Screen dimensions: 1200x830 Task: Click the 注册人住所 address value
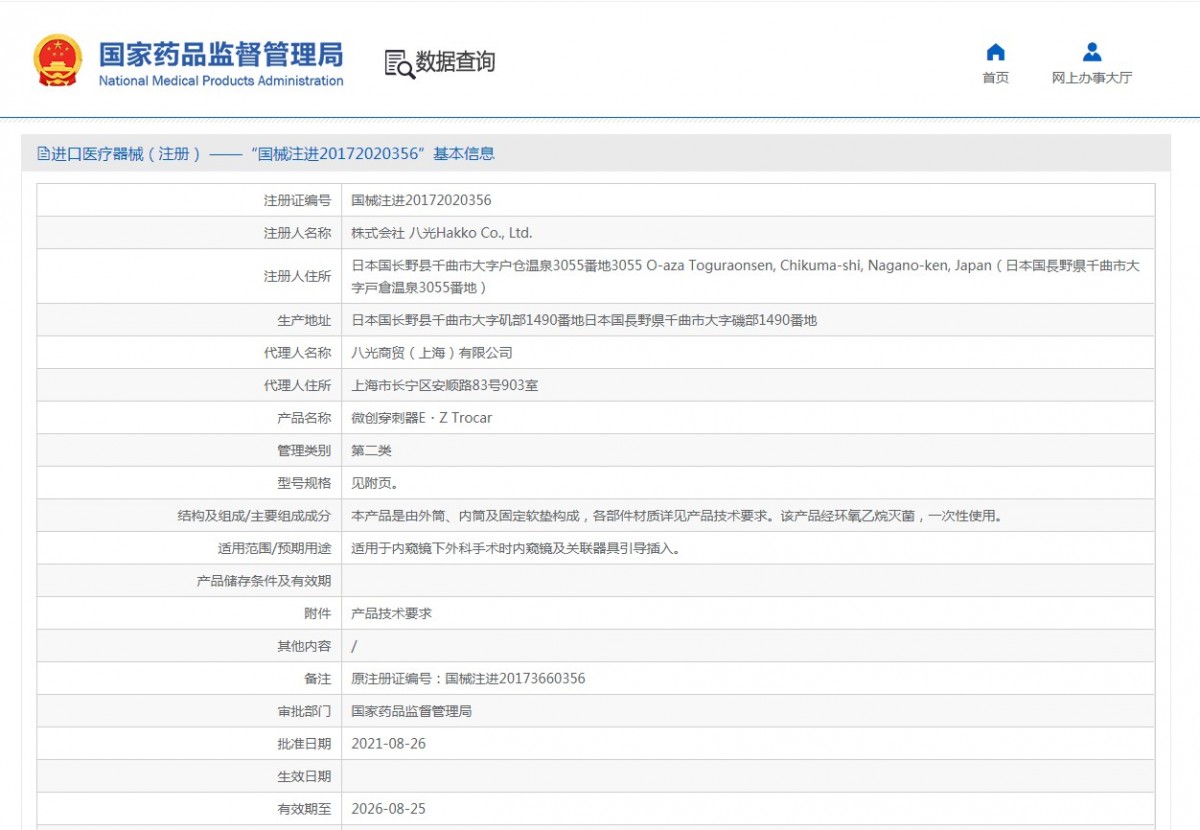[x=745, y=276]
